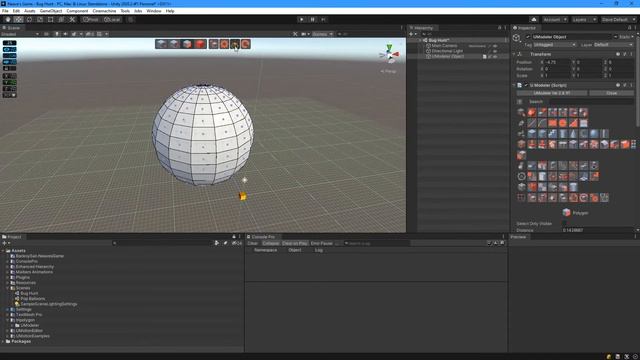The width and height of the screenshot is (640, 360).
Task: Click the plus button in Hierarchy panel
Action: tap(411, 34)
